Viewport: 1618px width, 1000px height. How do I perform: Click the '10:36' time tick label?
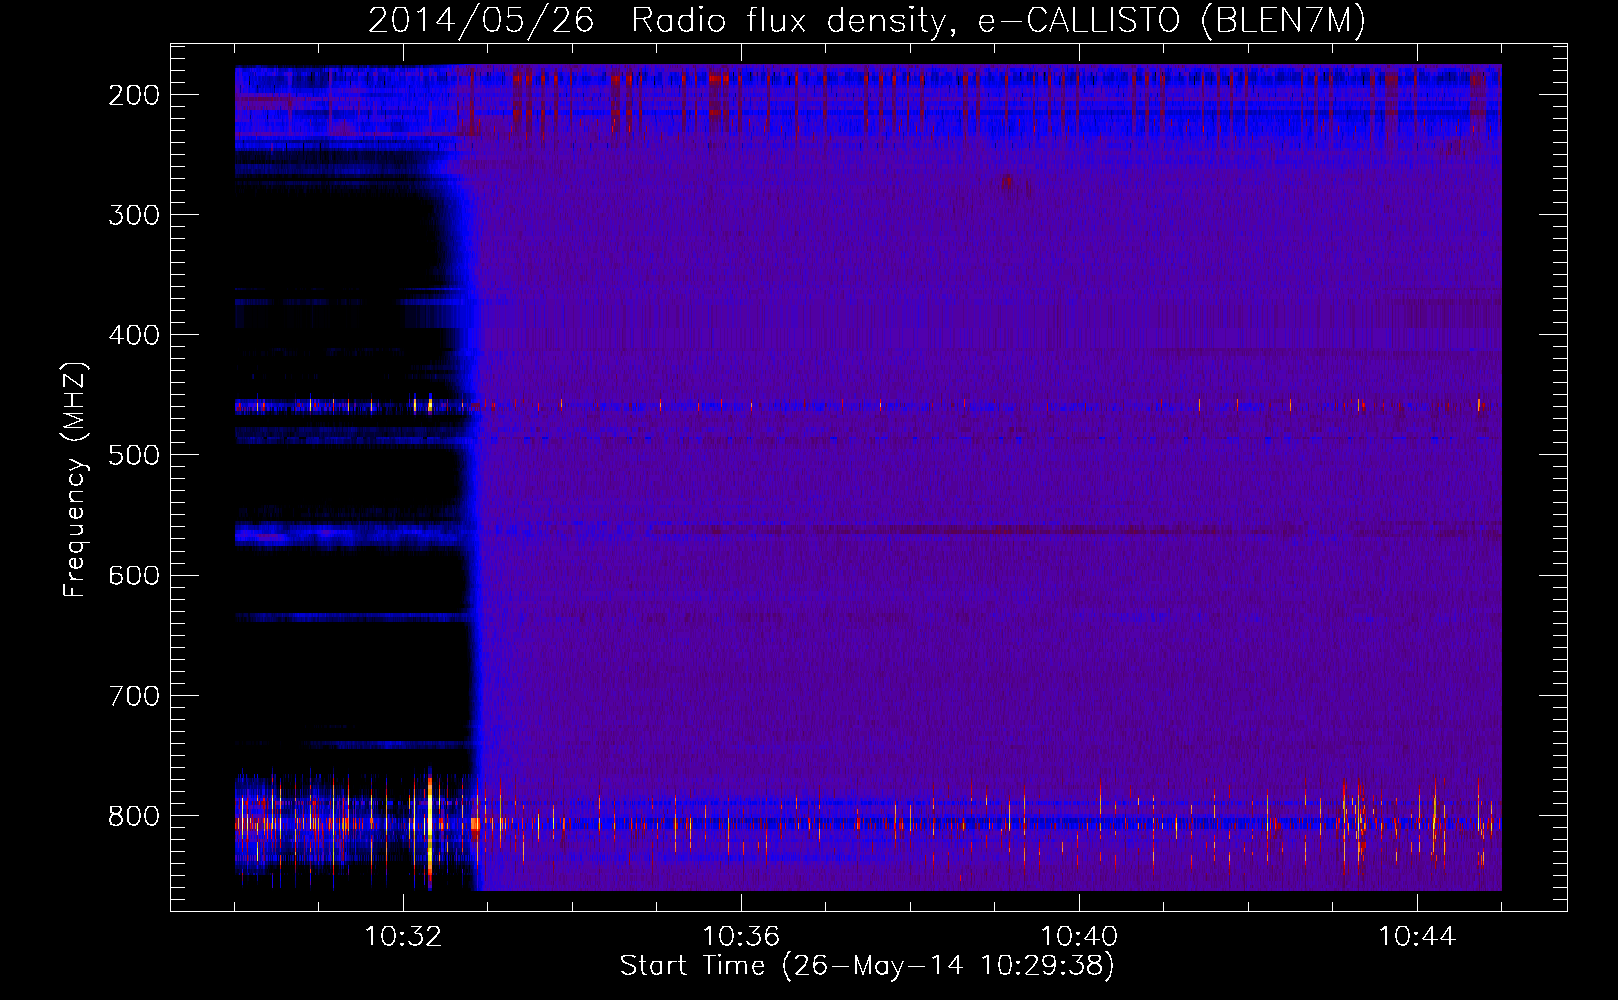(741, 937)
